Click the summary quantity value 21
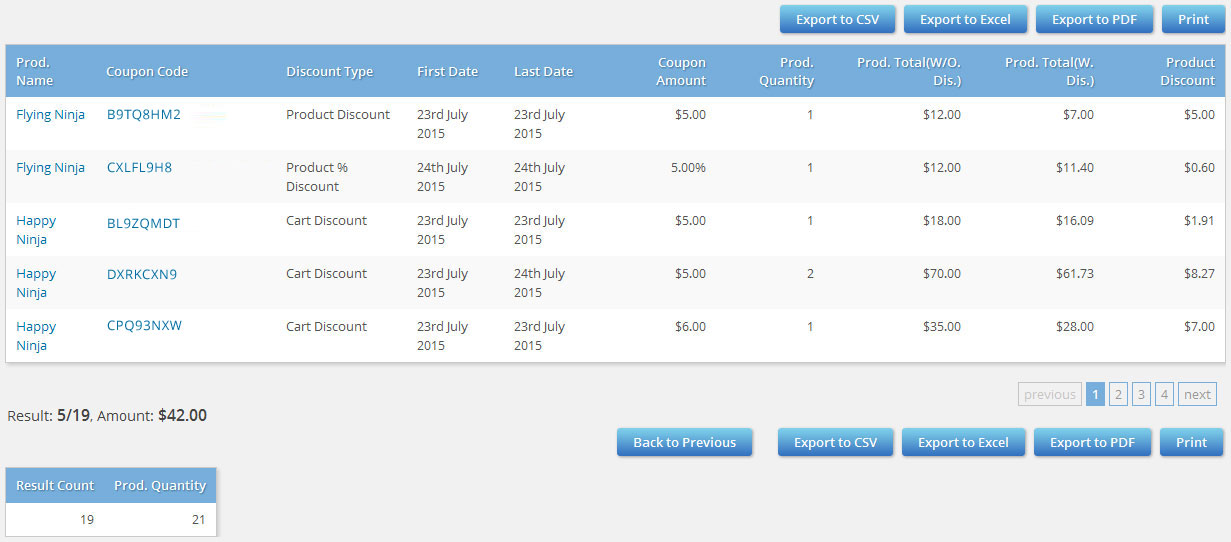The image size is (1231, 542). [199, 519]
